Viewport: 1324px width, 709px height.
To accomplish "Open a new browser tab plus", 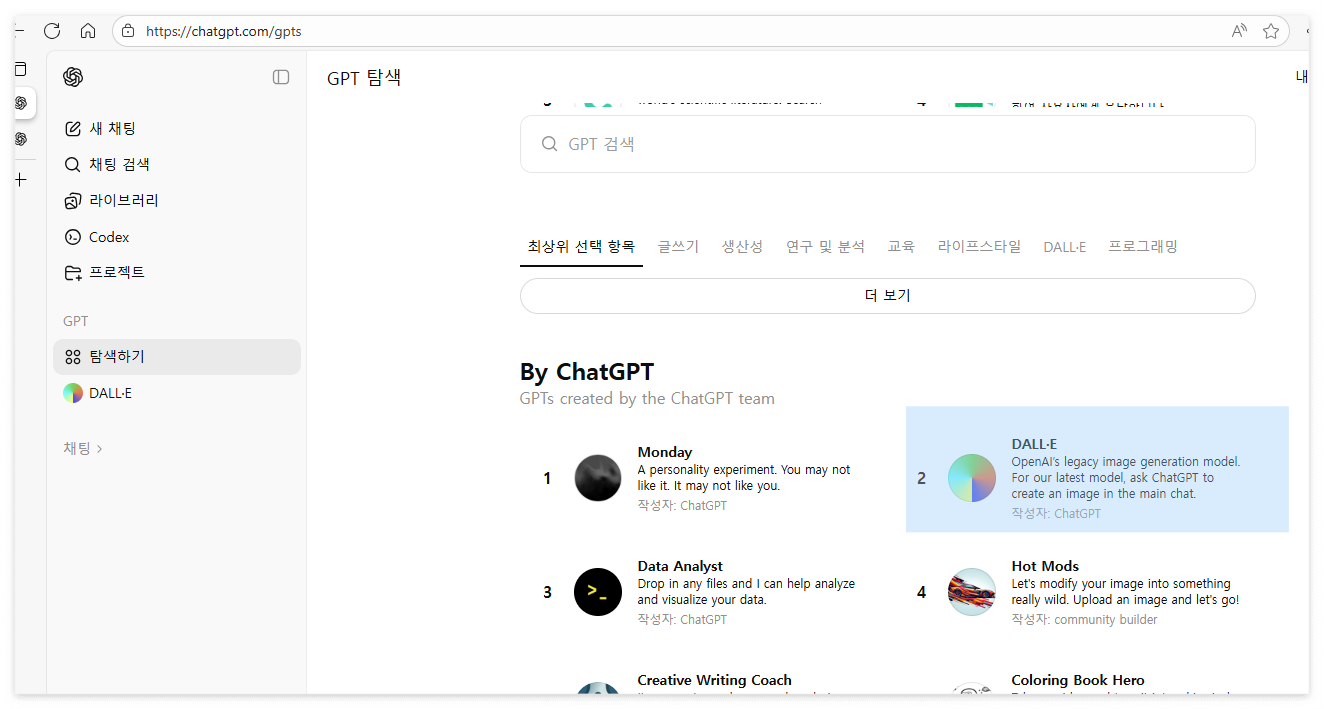I will click(20, 180).
